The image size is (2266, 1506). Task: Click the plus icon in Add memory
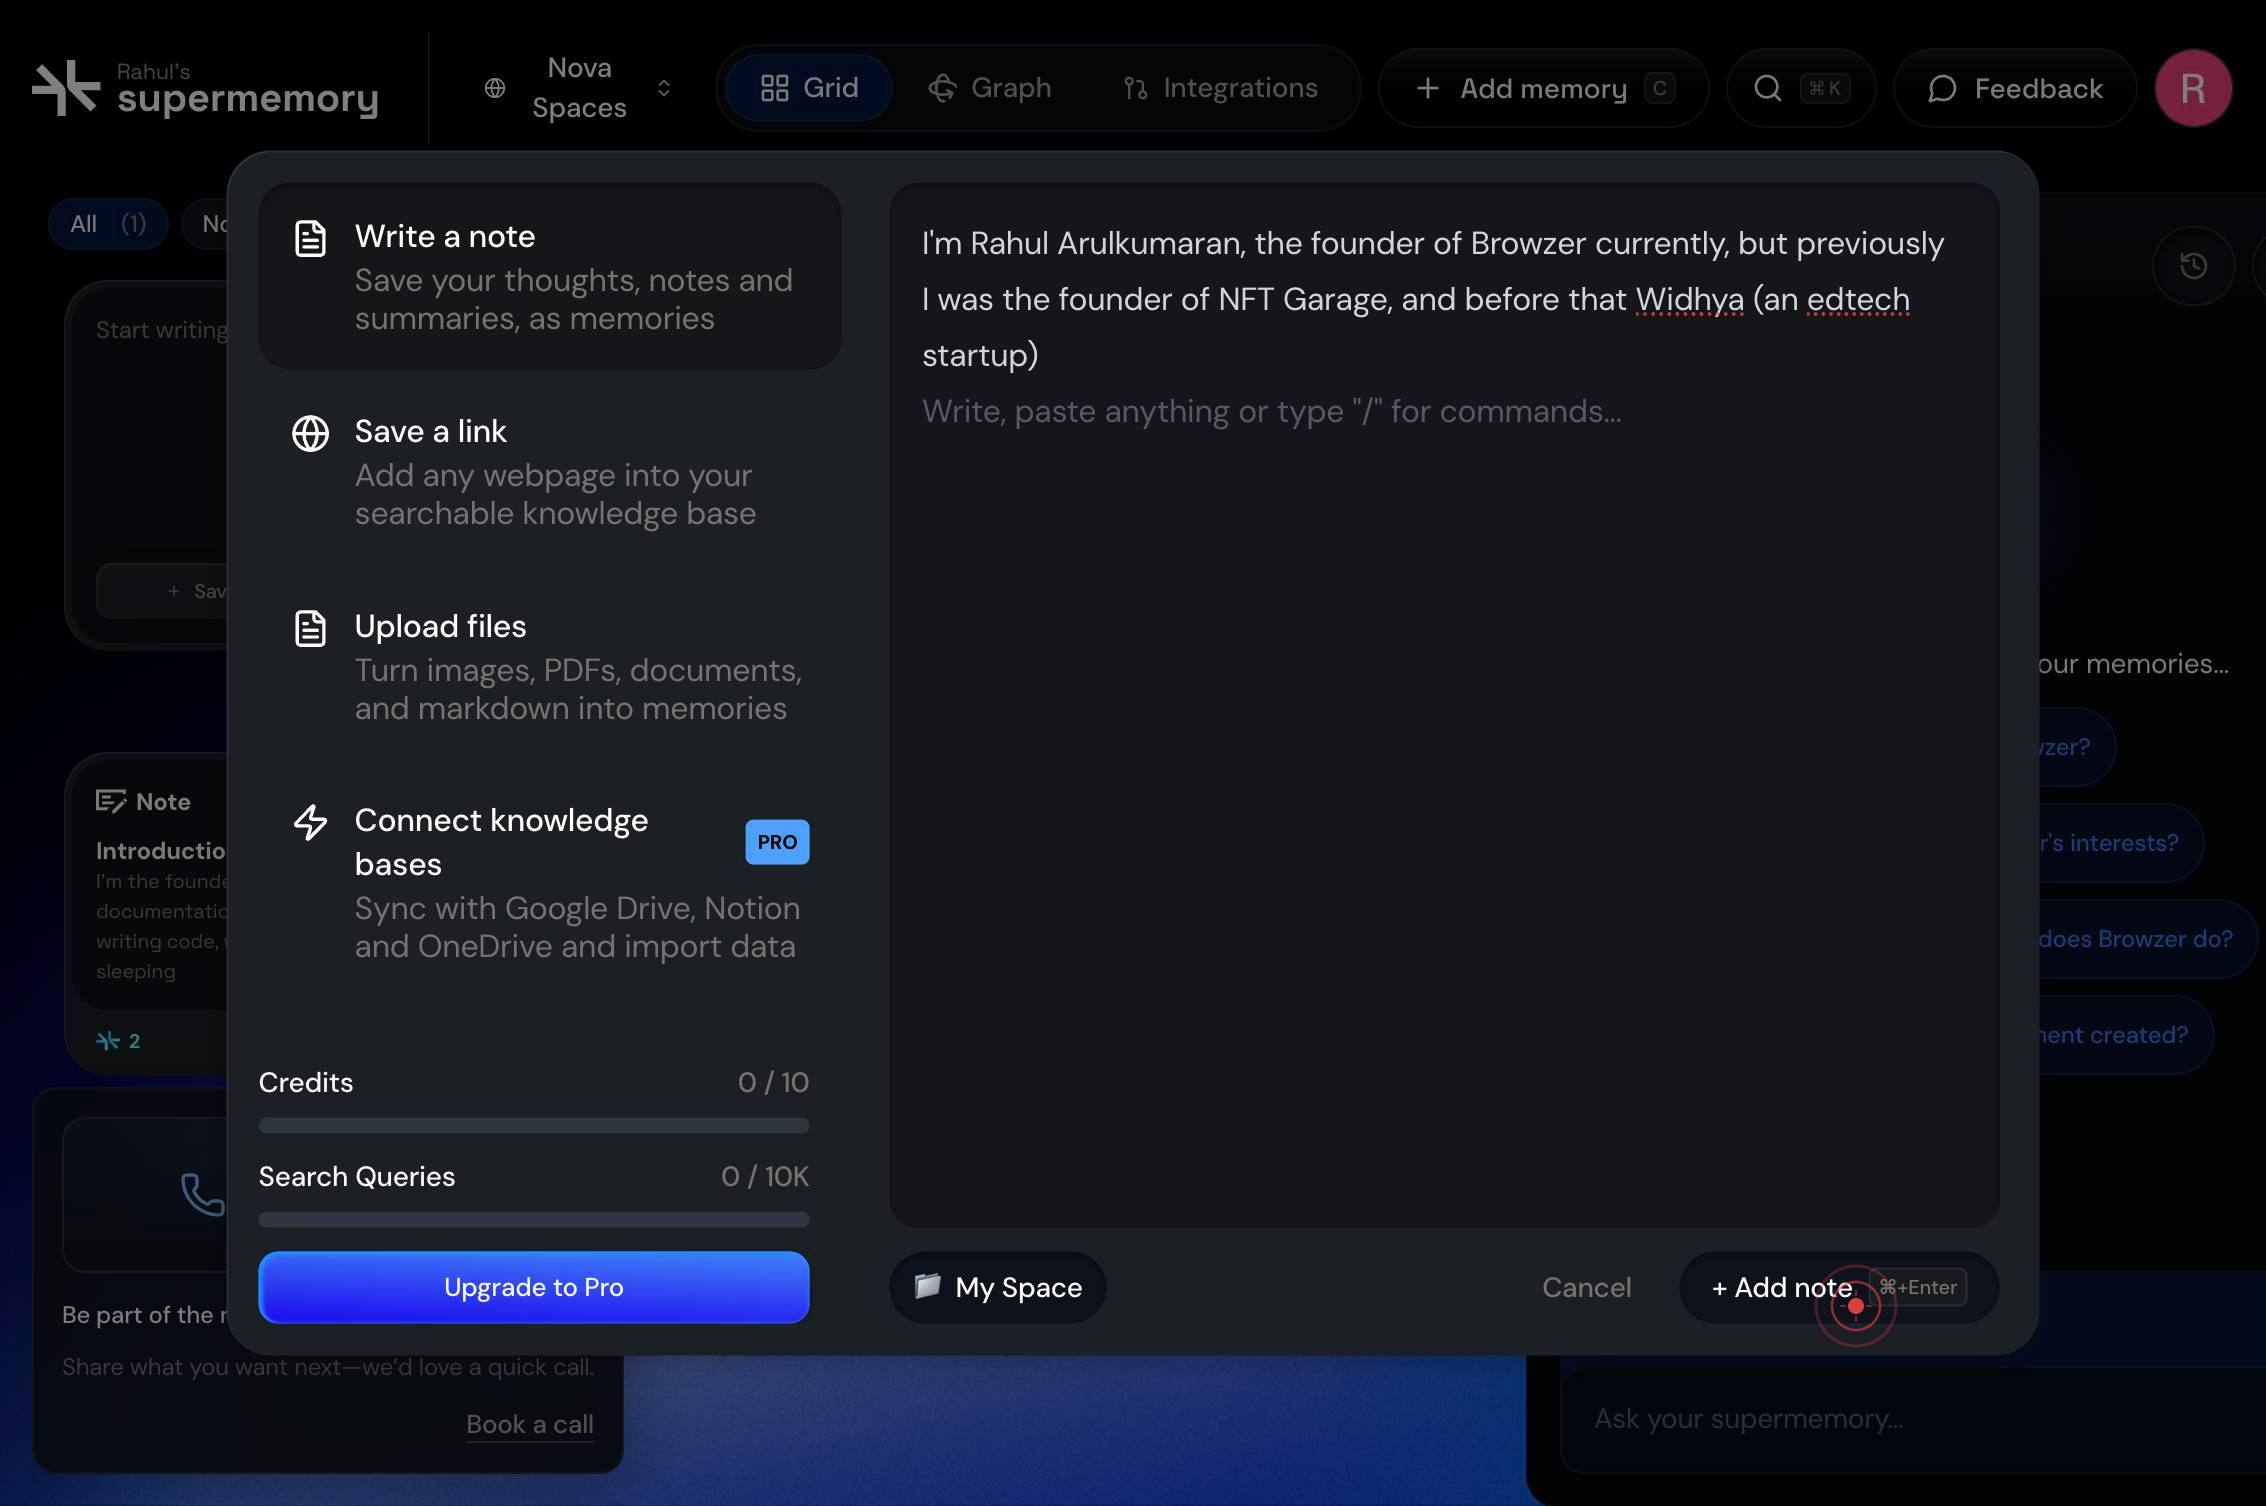1427,88
